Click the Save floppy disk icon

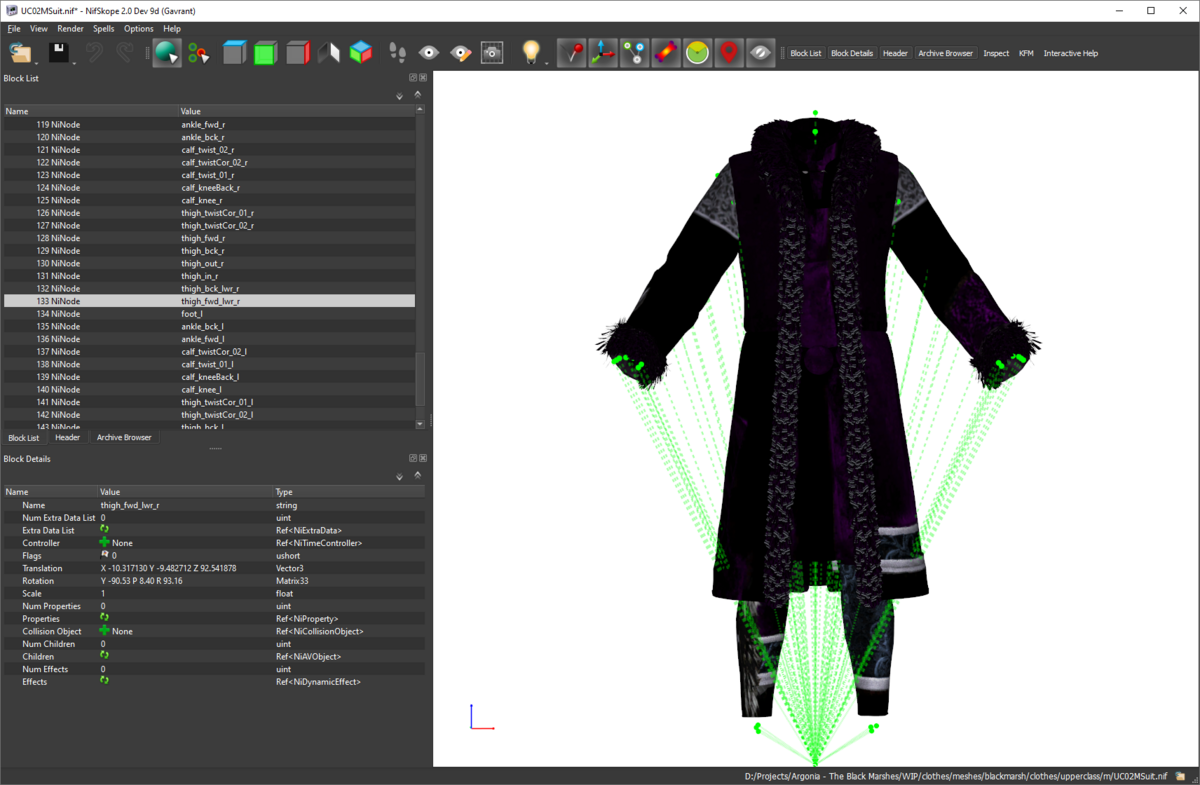[x=58, y=53]
